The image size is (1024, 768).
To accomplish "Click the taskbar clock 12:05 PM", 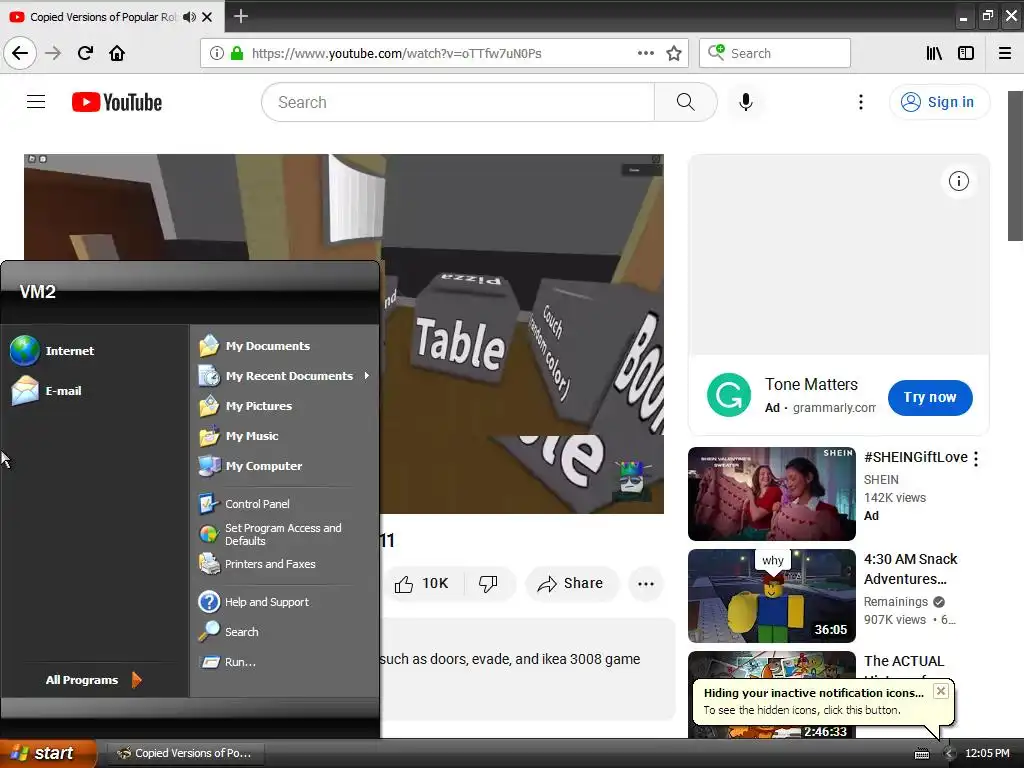I will point(987,754).
